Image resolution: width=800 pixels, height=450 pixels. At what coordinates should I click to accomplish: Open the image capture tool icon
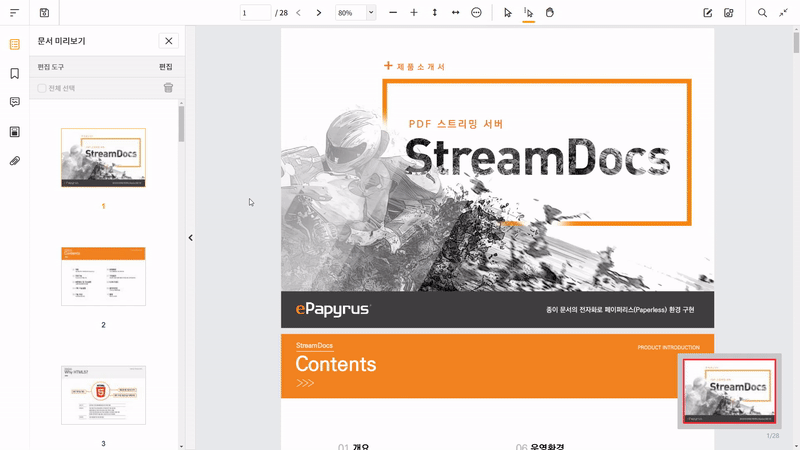pos(729,13)
